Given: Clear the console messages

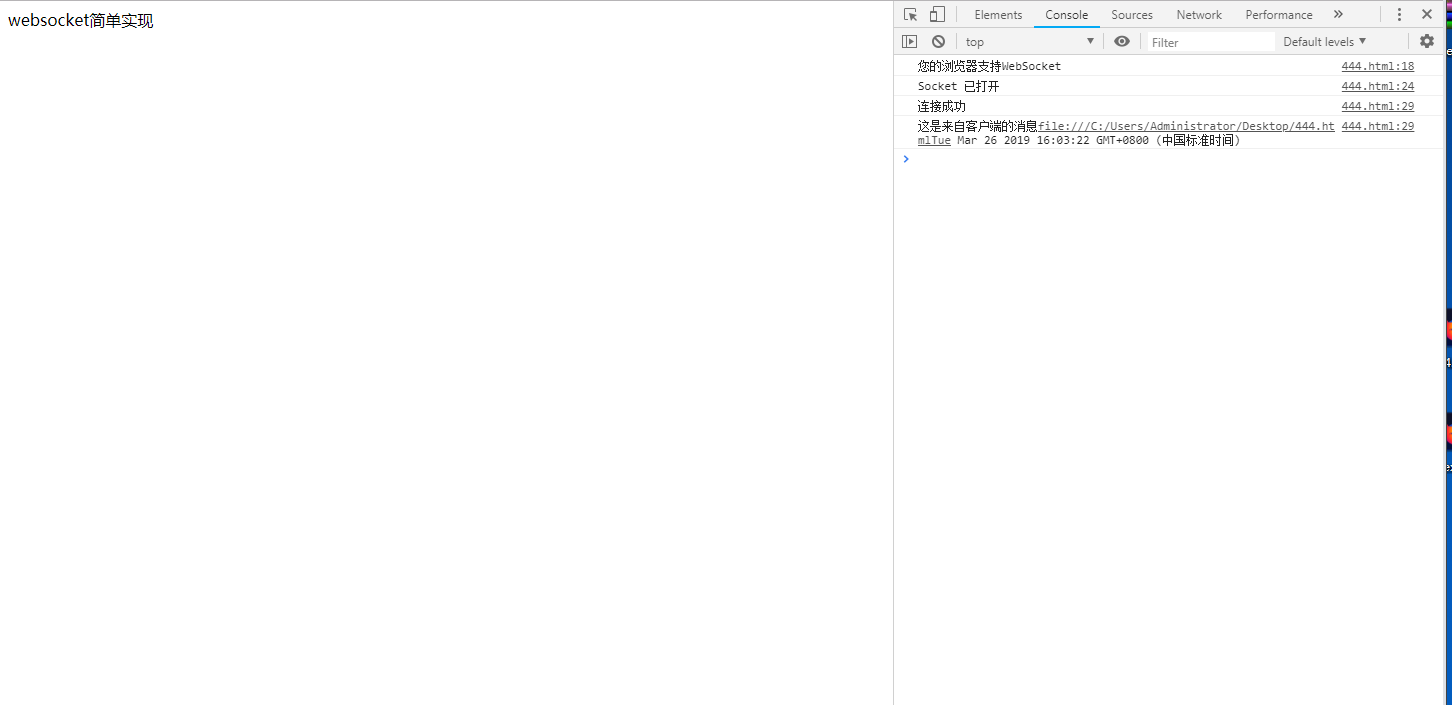Looking at the screenshot, I should [938, 41].
